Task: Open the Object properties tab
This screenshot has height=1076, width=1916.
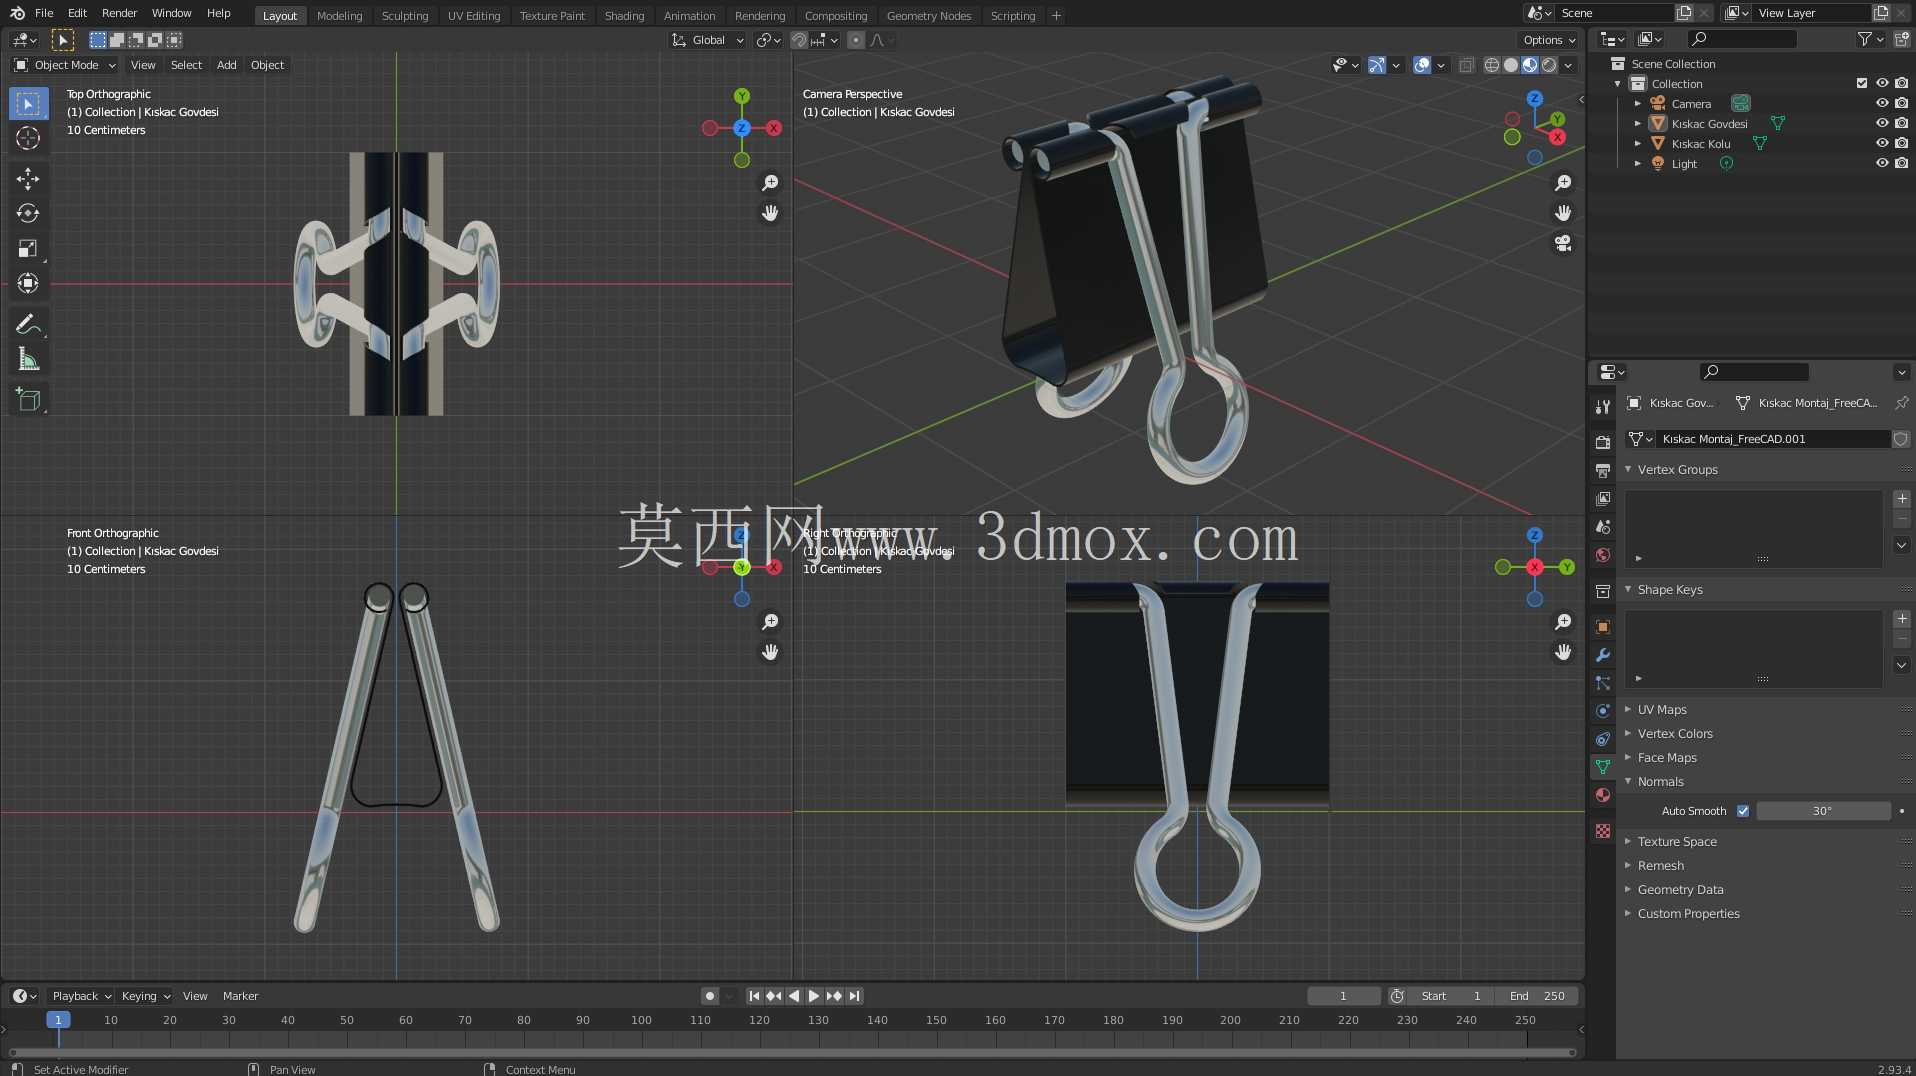Action: 1603,627
